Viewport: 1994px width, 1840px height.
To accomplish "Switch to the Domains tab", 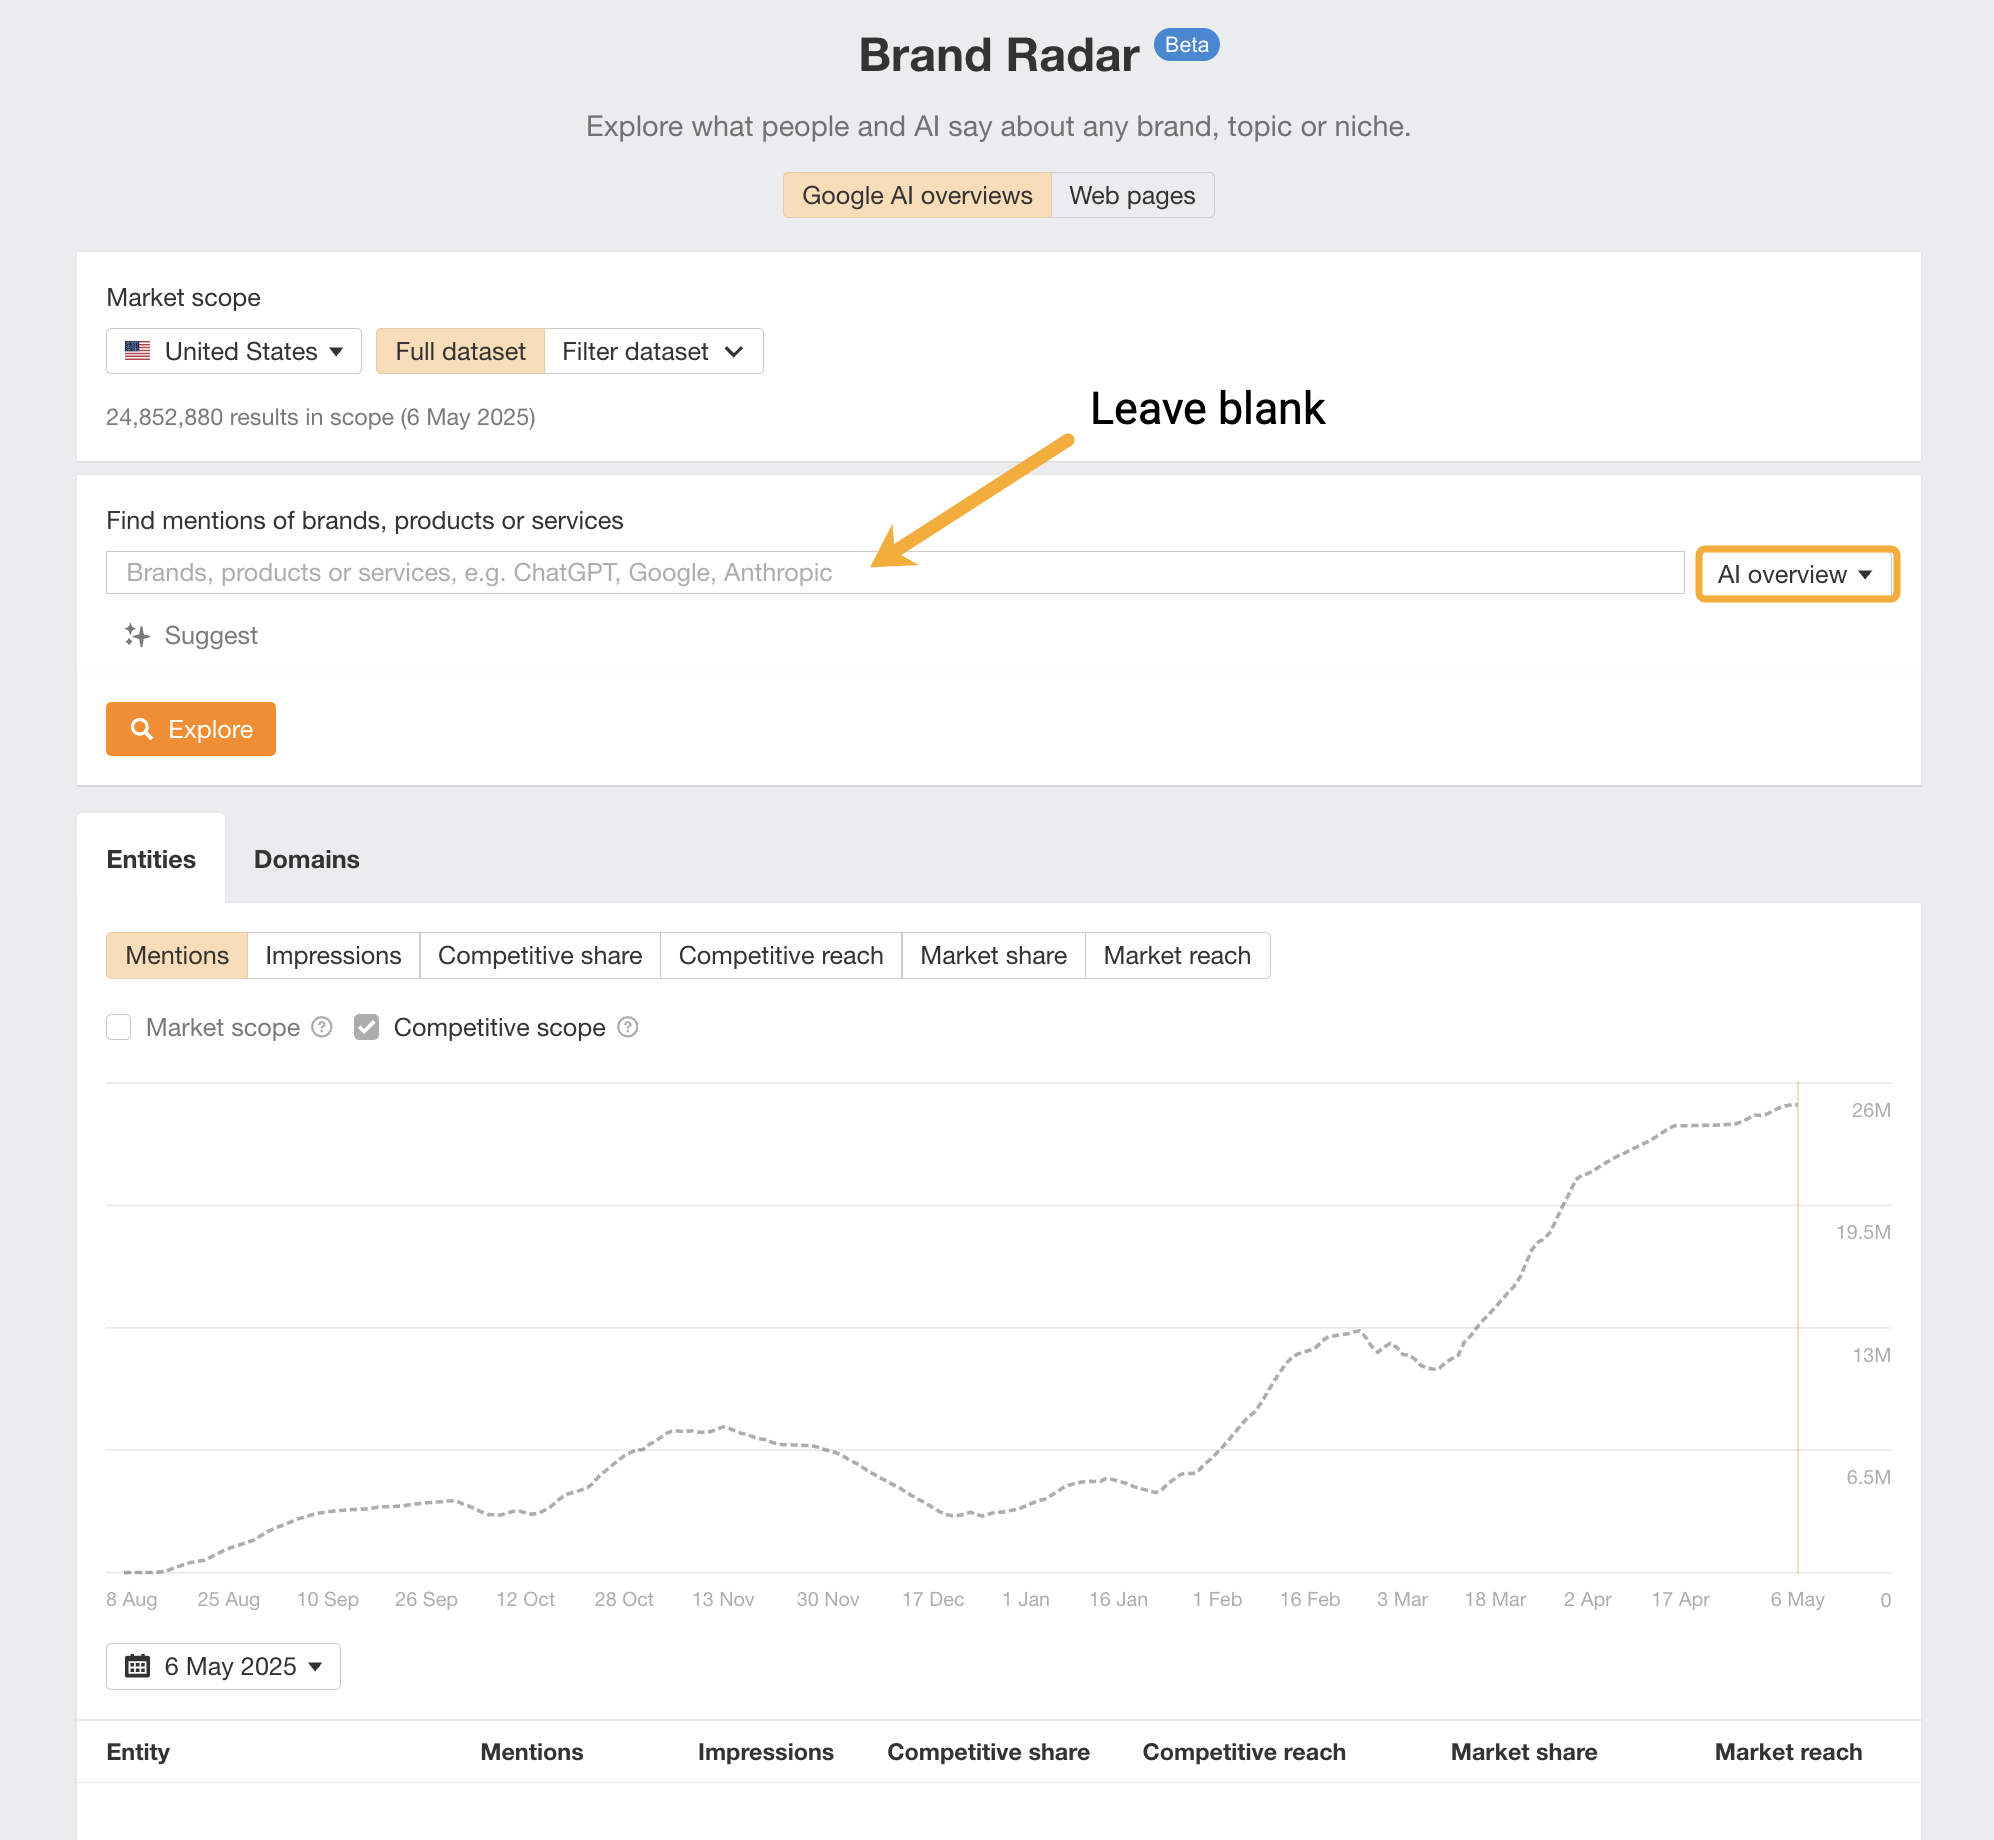I will pyautogui.click(x=306, y=859).
